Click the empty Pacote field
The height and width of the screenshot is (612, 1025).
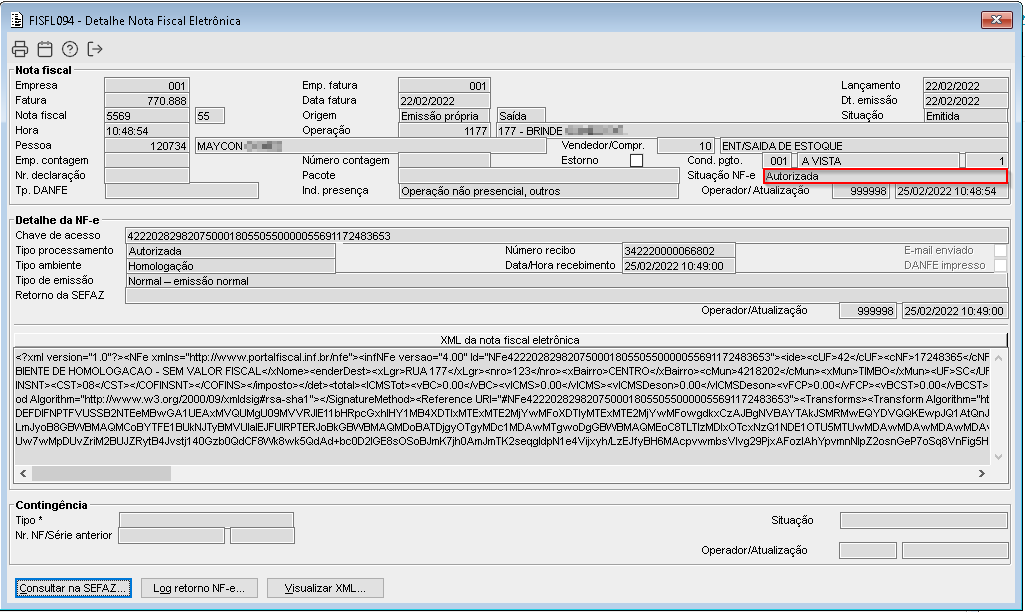(x=539, y=176)
